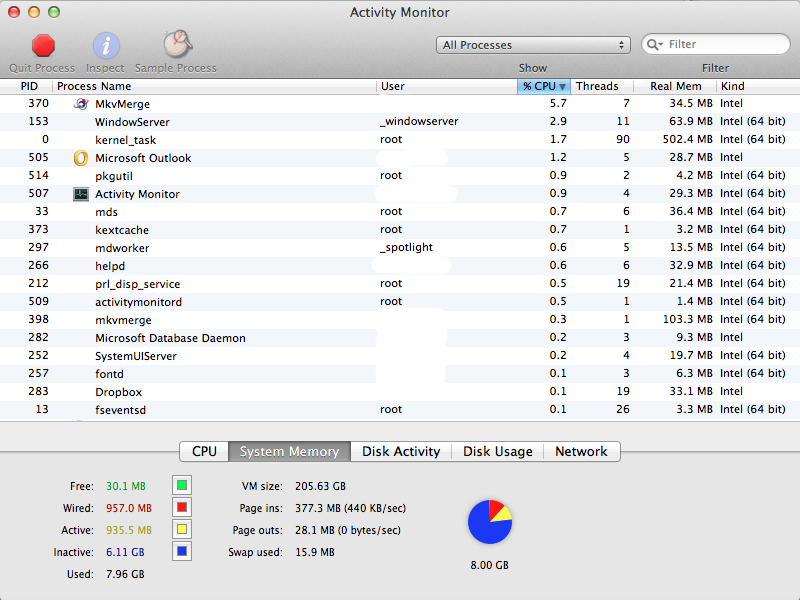Click the 7.96 GB Used value

pyautogui.click(x=125, y=574)
